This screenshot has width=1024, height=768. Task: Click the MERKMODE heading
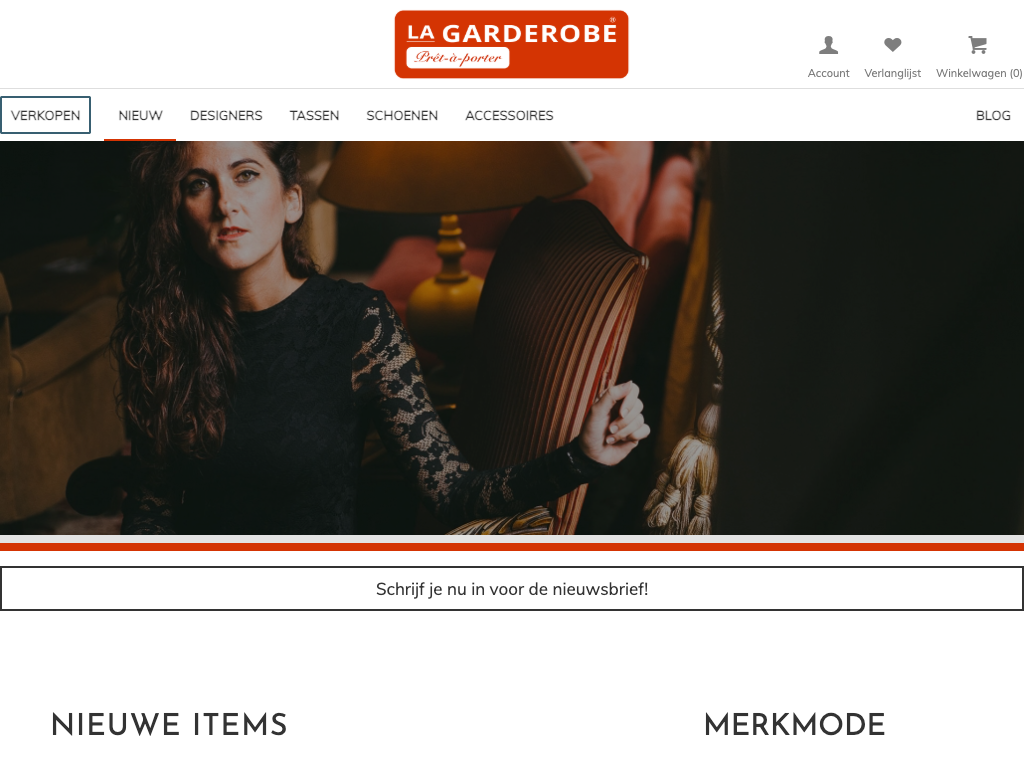794,725
